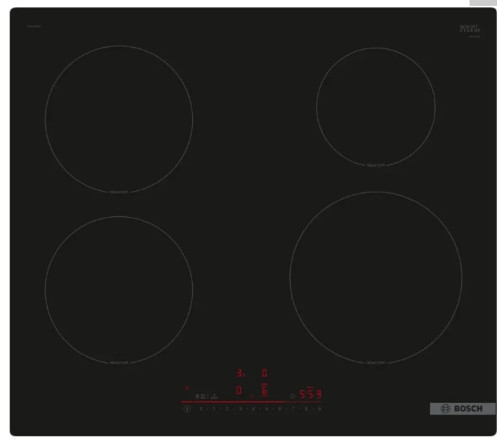Select the front-left zone display showing 0

[239, 390]
